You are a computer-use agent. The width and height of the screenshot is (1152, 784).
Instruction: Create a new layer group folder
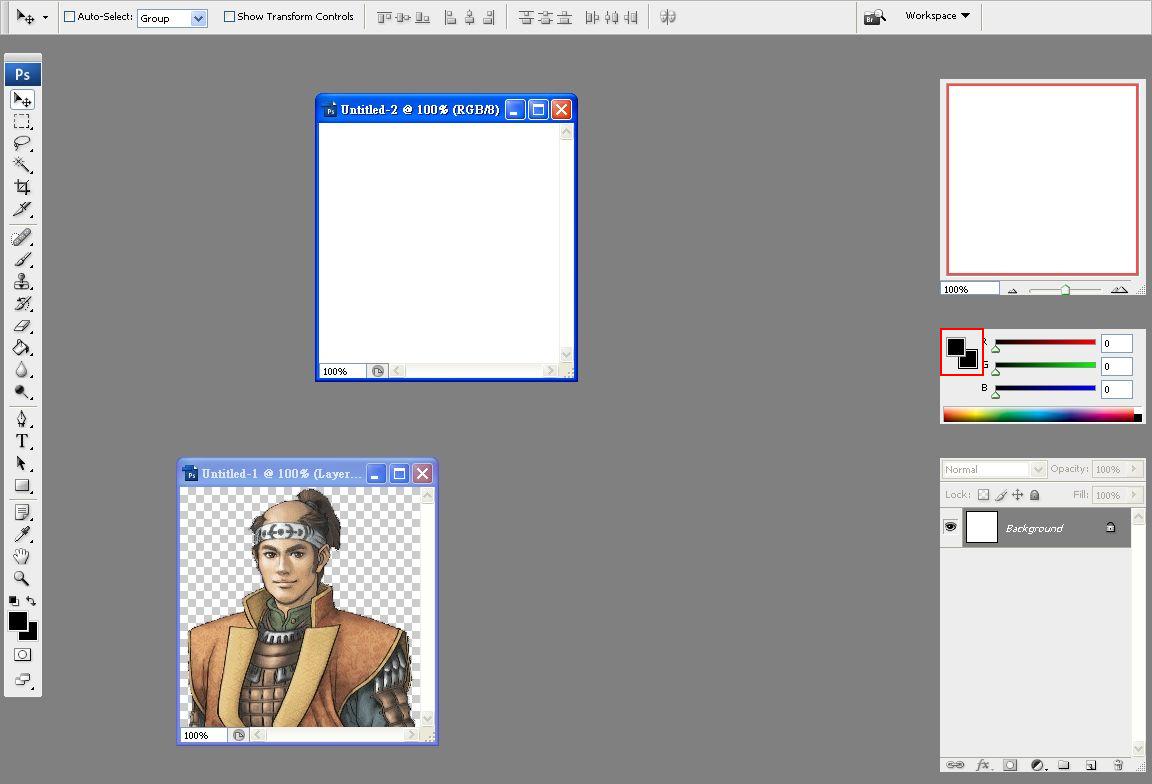(x=1064, y=765)
